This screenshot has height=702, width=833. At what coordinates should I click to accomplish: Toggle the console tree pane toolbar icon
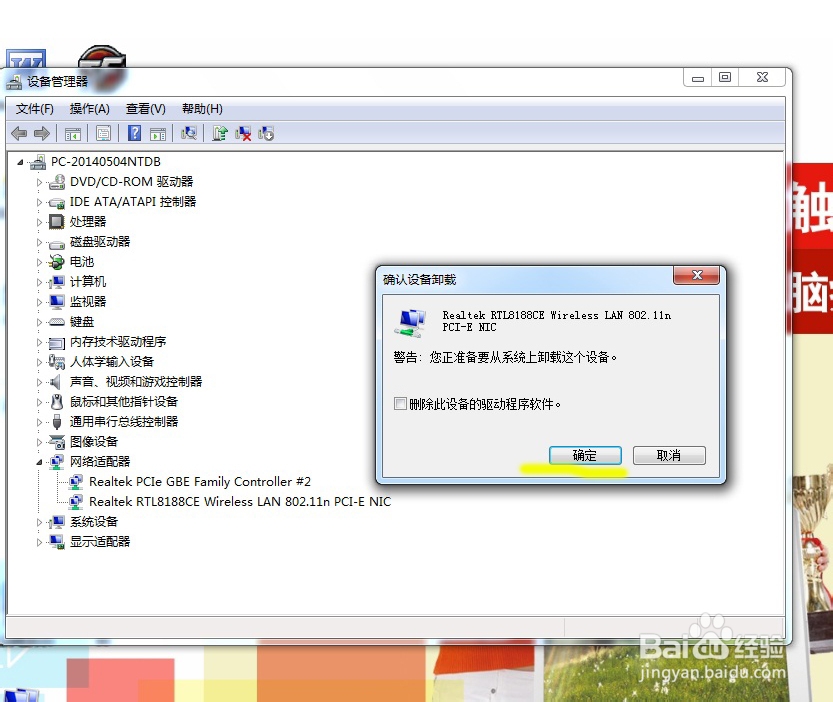point(73,133)
